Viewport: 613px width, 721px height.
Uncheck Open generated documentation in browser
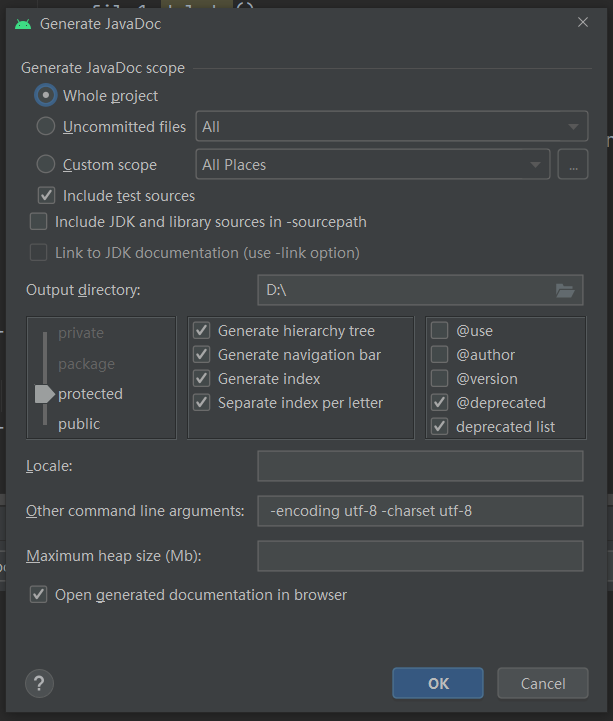[x=38, y=595]
